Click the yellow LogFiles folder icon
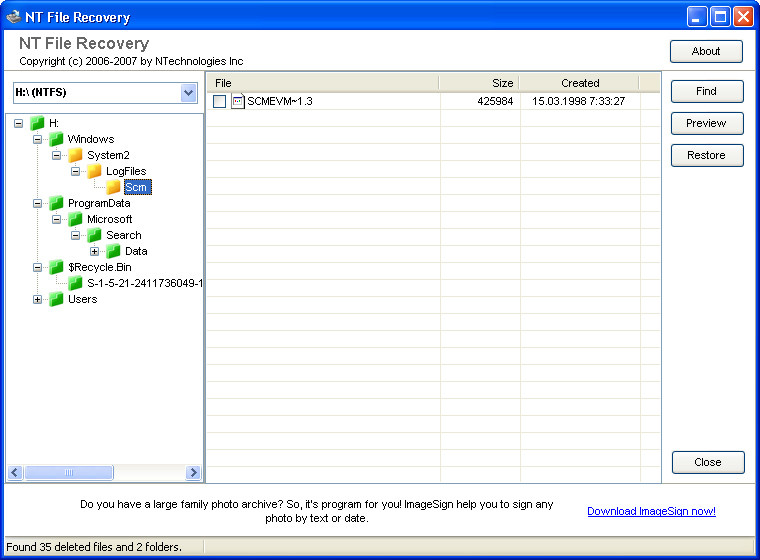The width and height of the screenshot is (760, 560). click(94, 171)
